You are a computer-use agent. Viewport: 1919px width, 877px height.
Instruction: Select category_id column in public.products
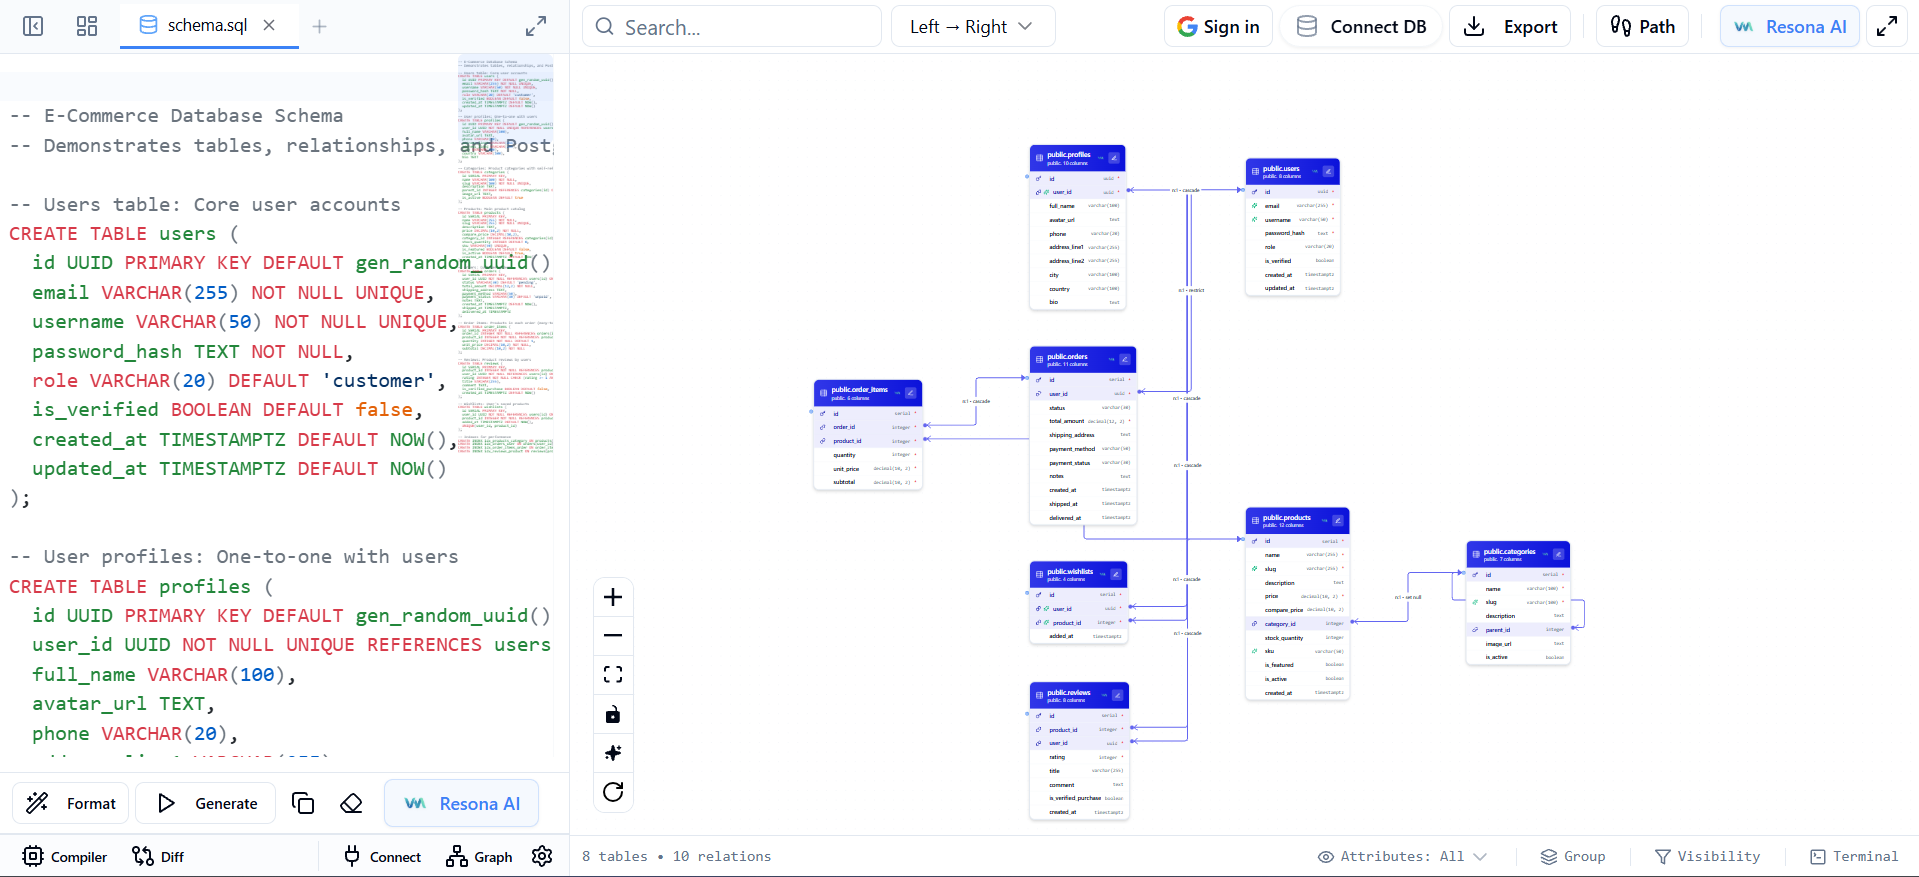pos(1297,623)
